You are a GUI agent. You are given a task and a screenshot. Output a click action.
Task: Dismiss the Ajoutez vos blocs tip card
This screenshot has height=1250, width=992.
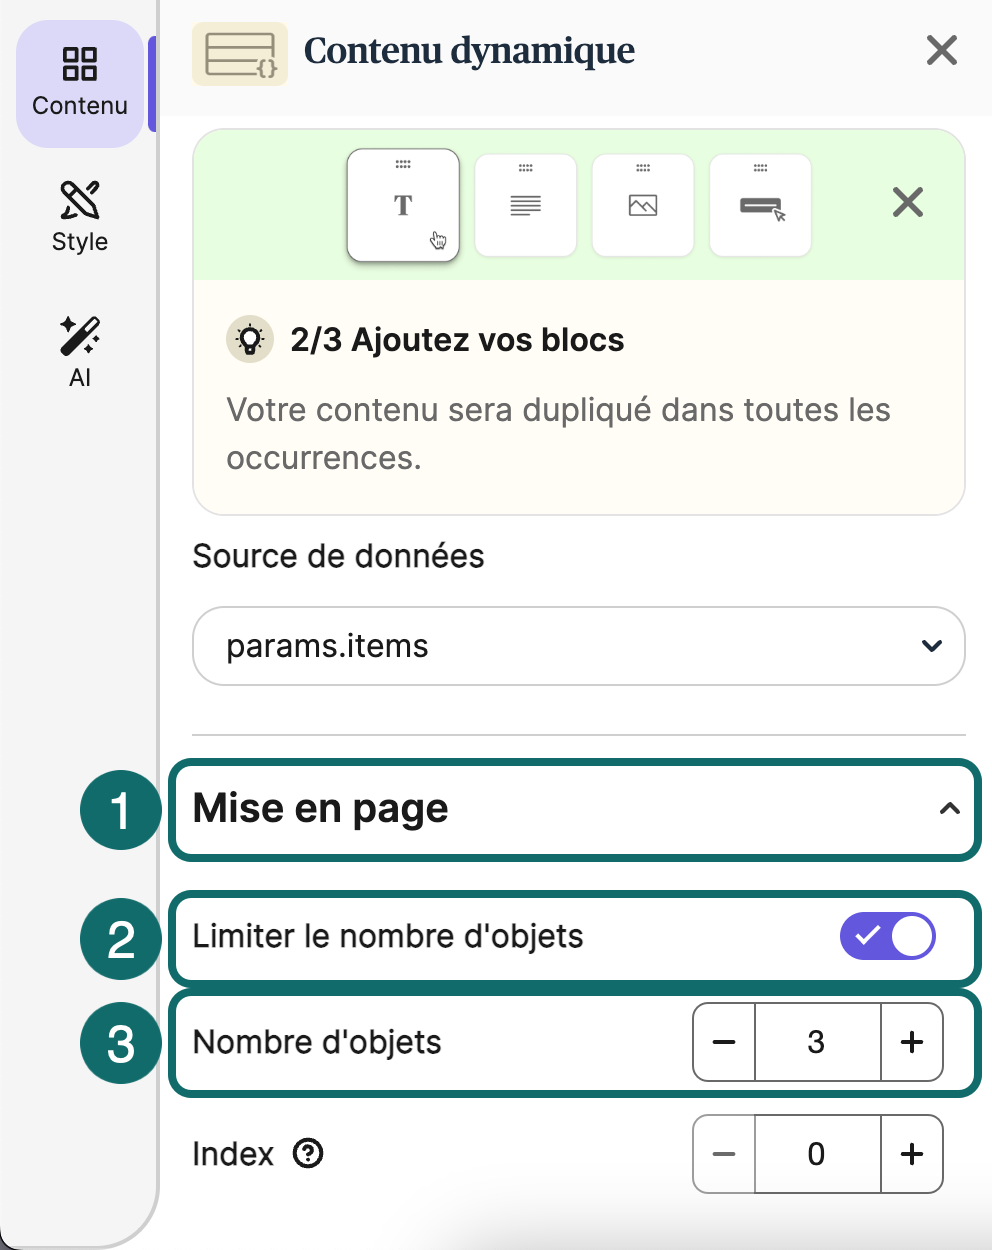click(x=908, y=203)
